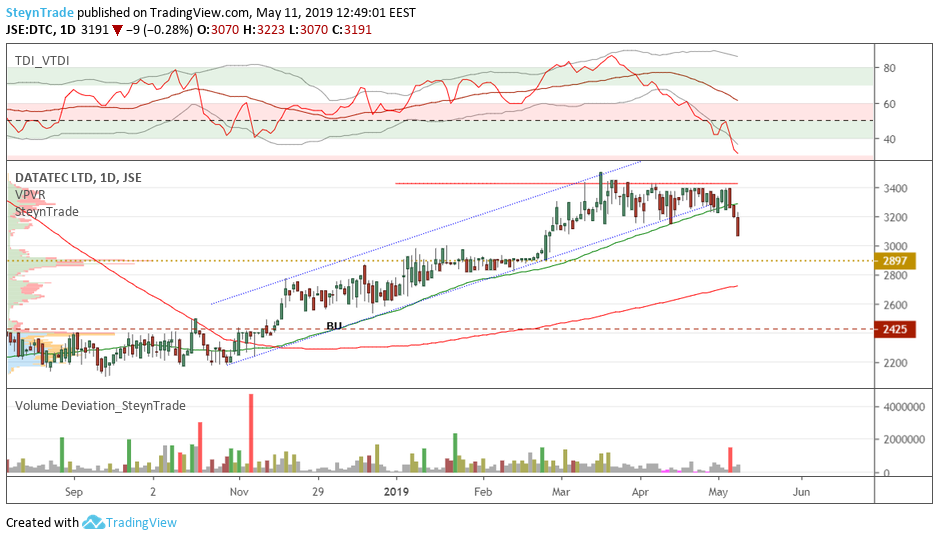The width and height of the screenshot is (939, 540).
Task: Click the Nov label on time axis
Action: (x=239, y=492)
